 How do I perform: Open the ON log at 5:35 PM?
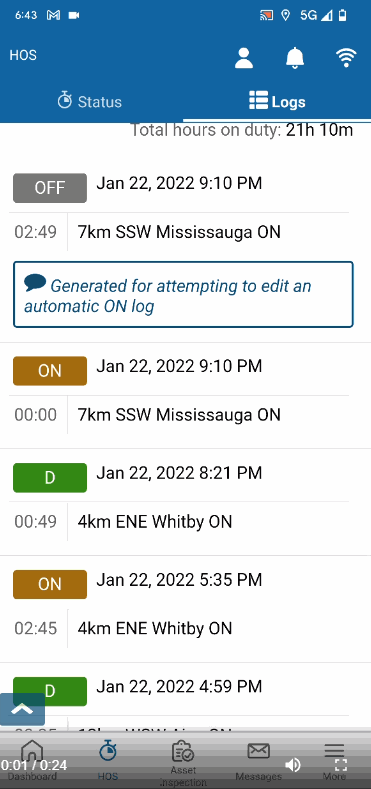(x=50, y=584)
